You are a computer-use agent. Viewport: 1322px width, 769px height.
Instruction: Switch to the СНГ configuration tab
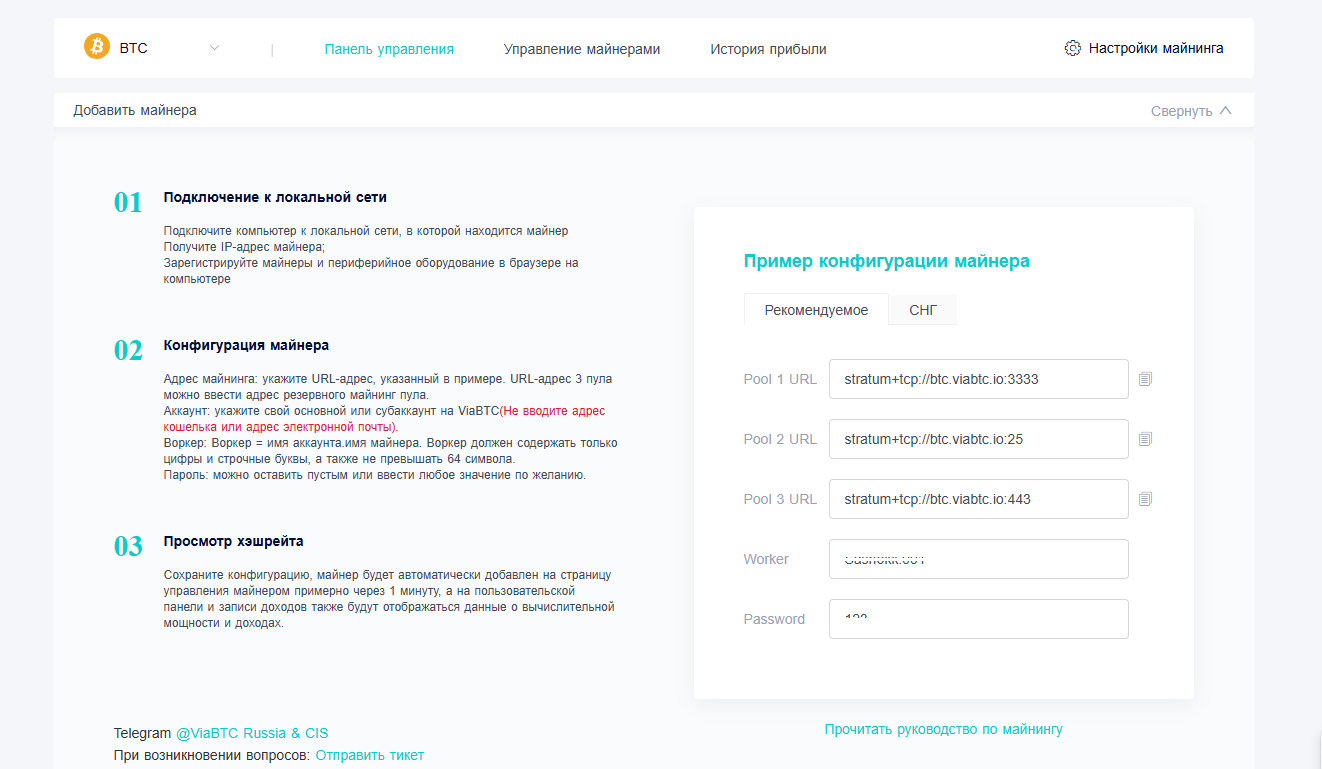click(x=921, y=310)
